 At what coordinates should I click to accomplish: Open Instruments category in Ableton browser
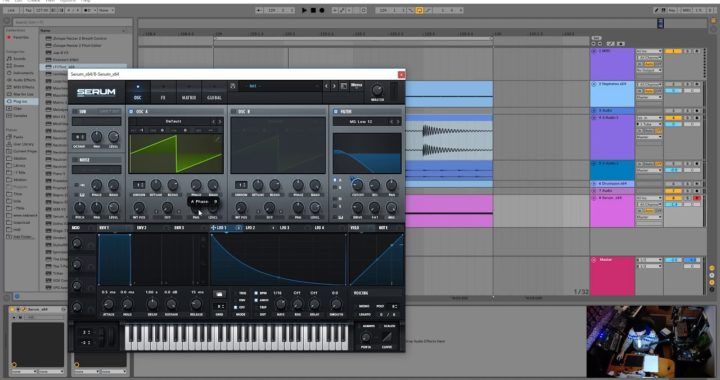[x=21, y=73]
